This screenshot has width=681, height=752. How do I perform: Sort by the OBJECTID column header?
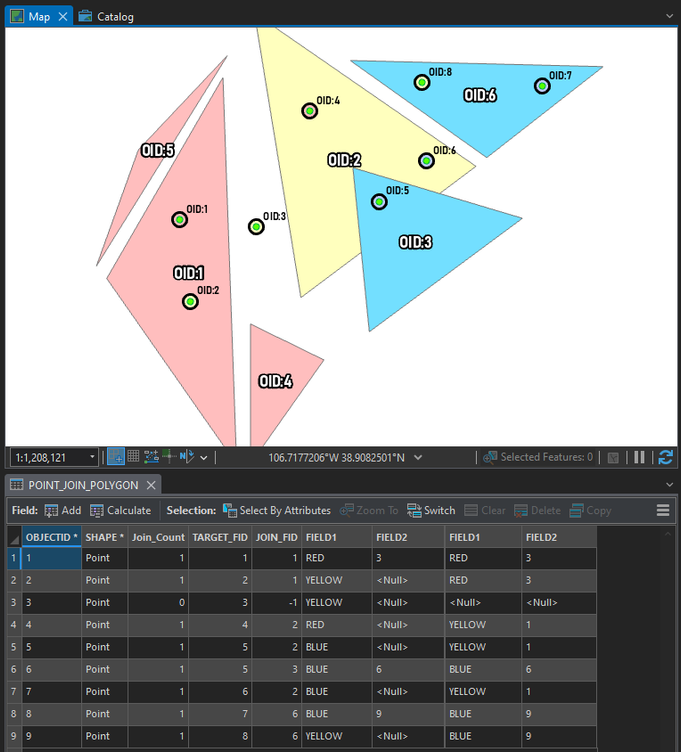[x=51, y=537]
